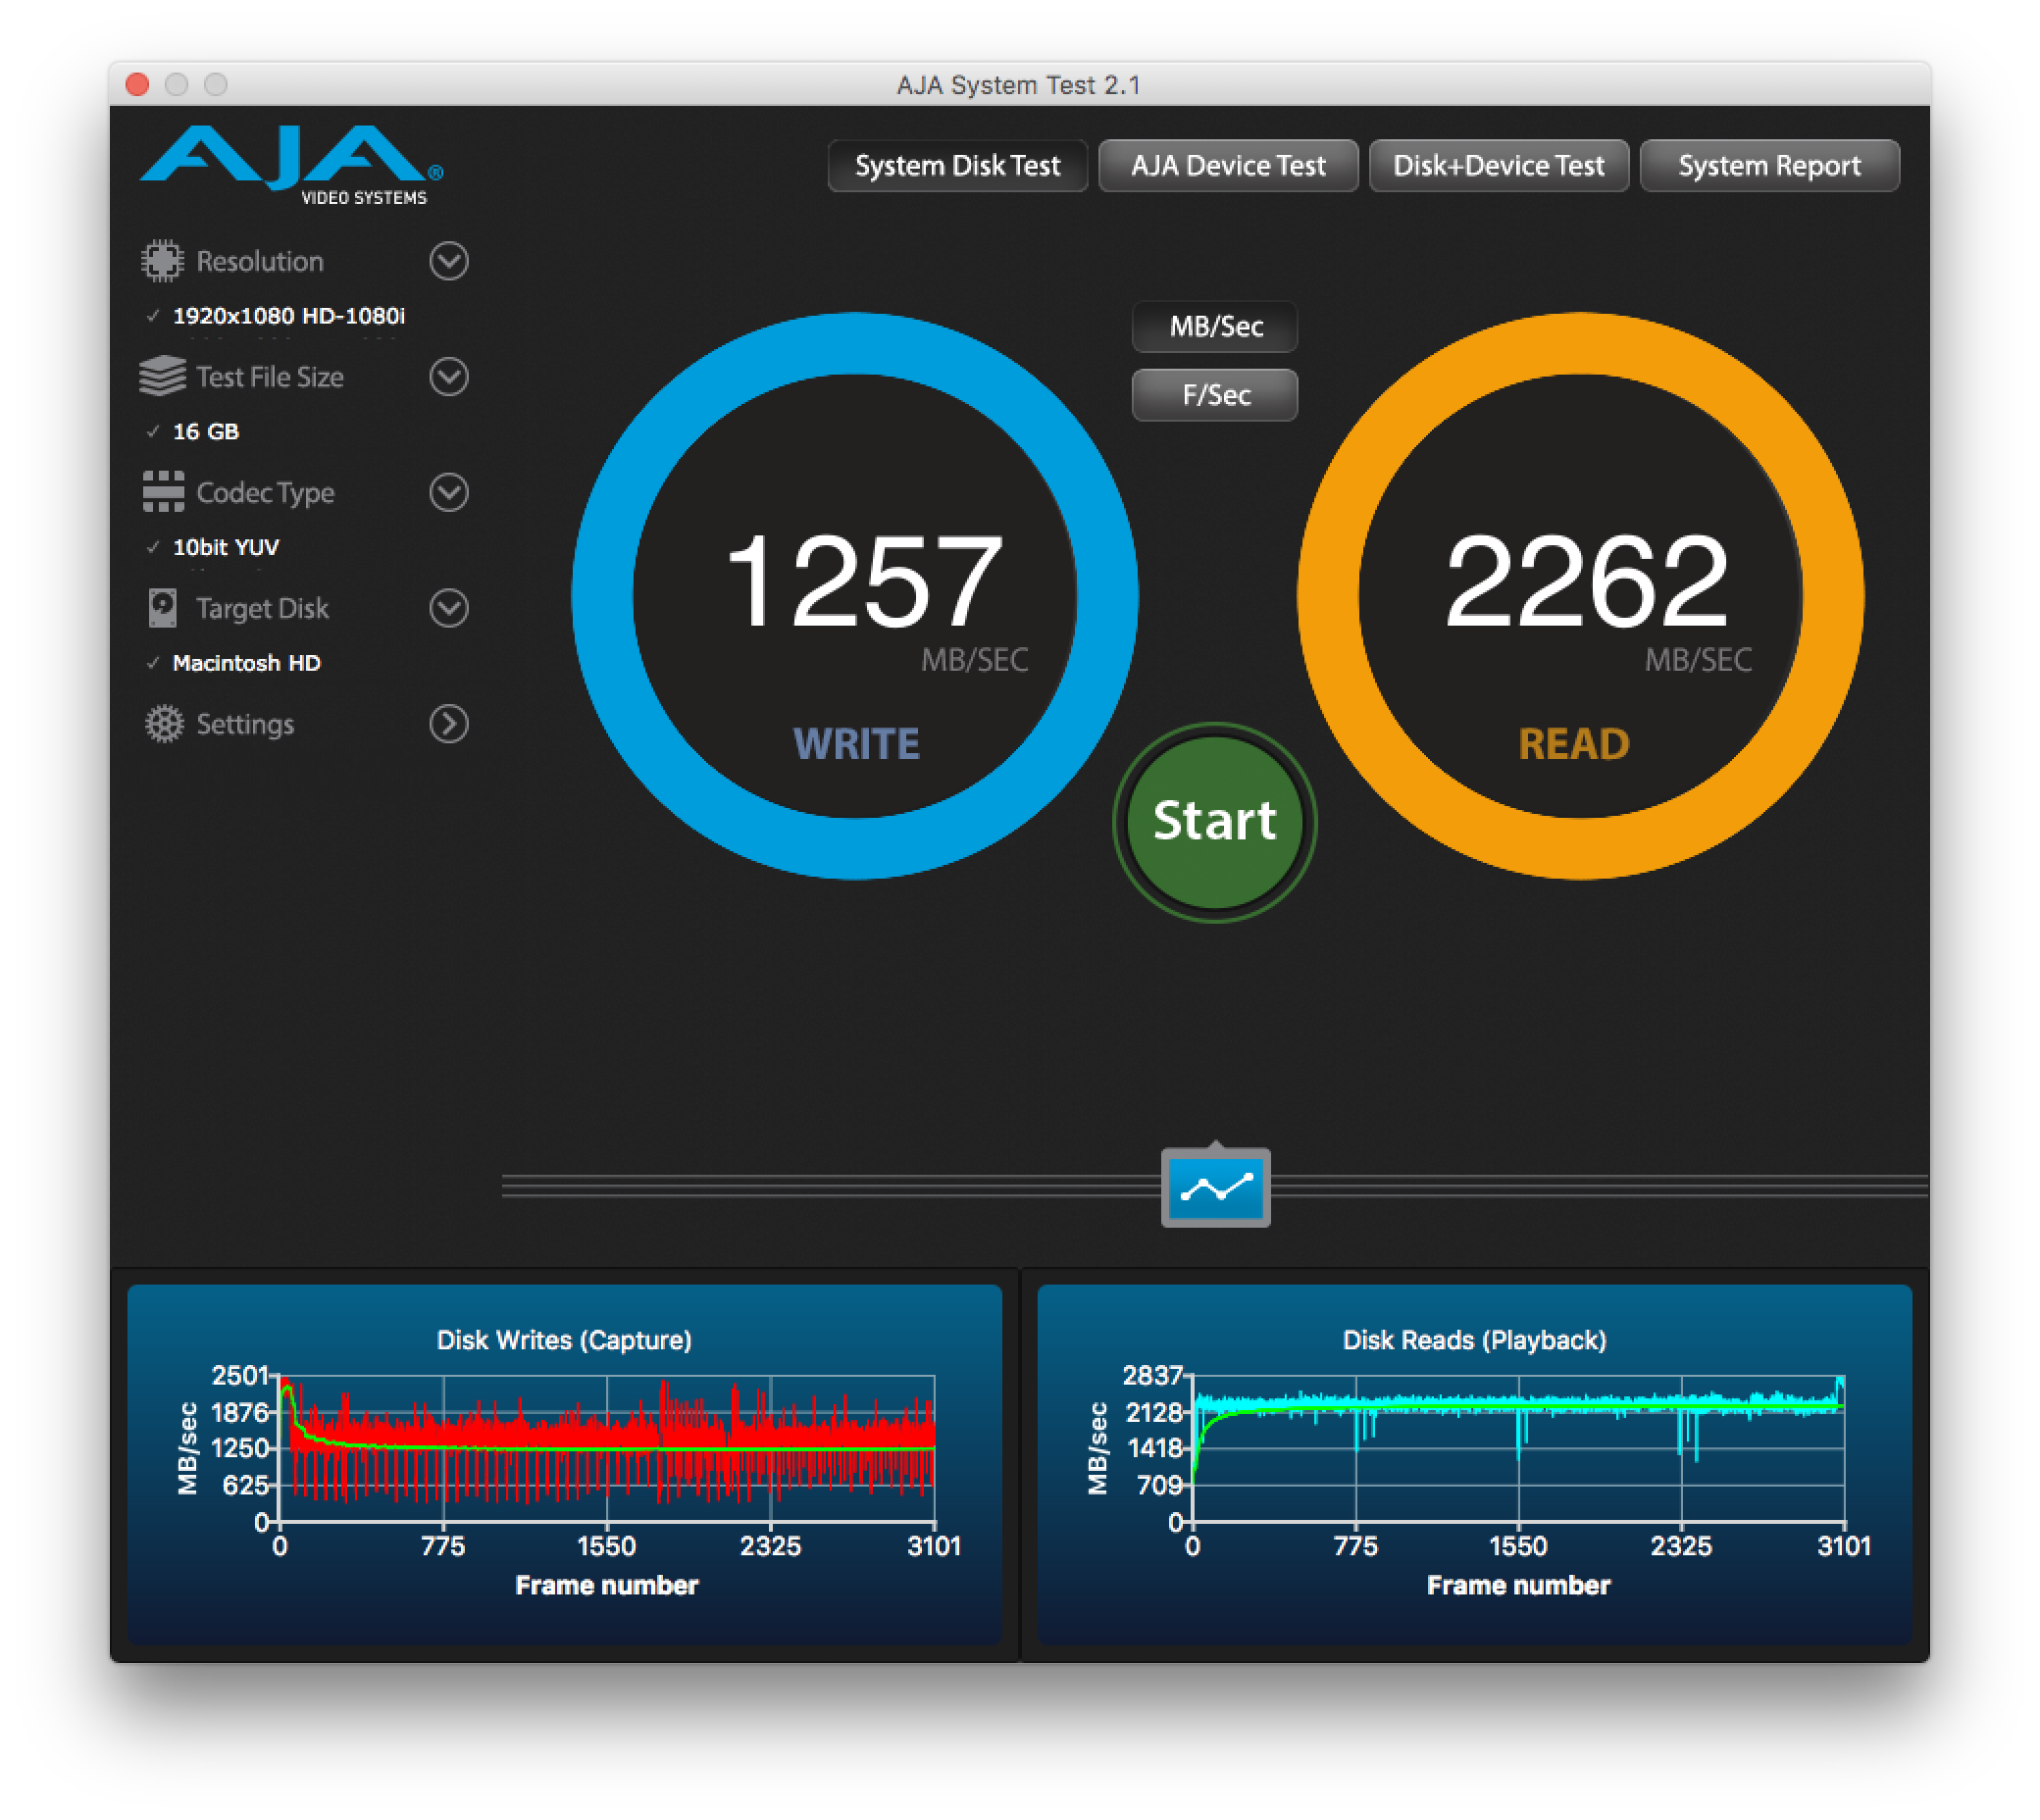The height and width of the screenshot is (1820, 2040).
Task: Click the Test File Size stack icon
Action: click(x=162, y=377)
